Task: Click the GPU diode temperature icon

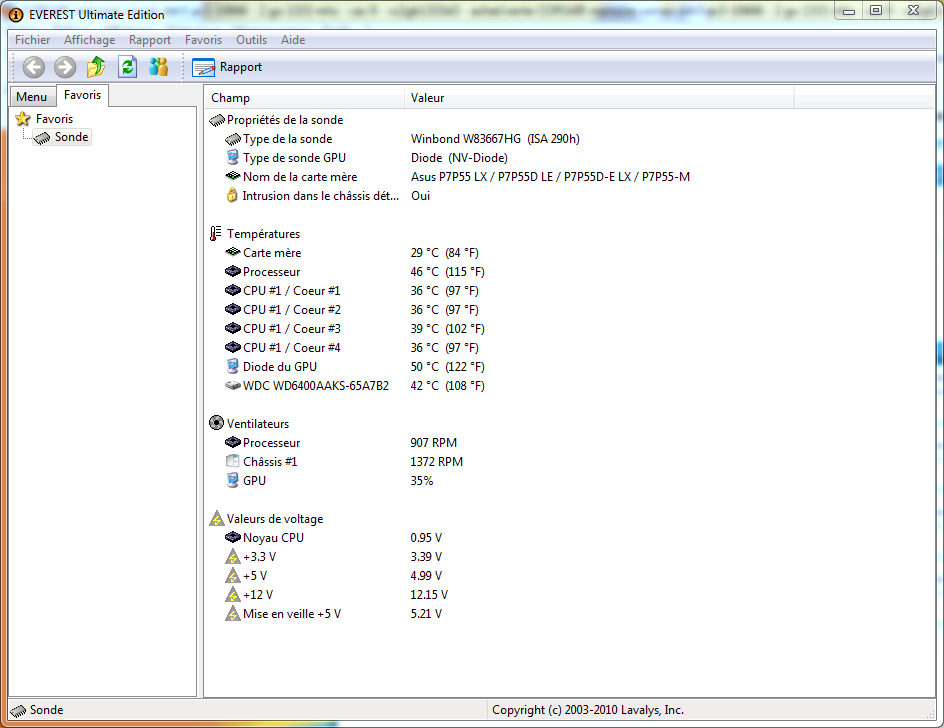Action: coord(234,367)
